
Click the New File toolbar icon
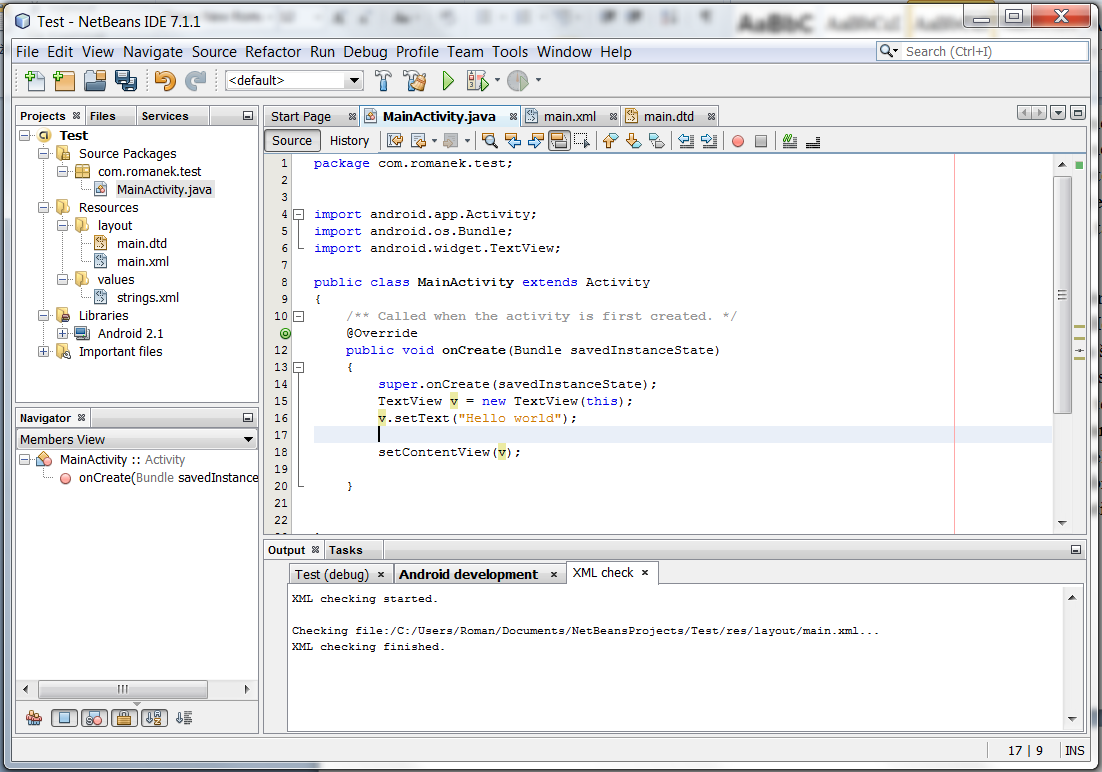click(34, 81)
